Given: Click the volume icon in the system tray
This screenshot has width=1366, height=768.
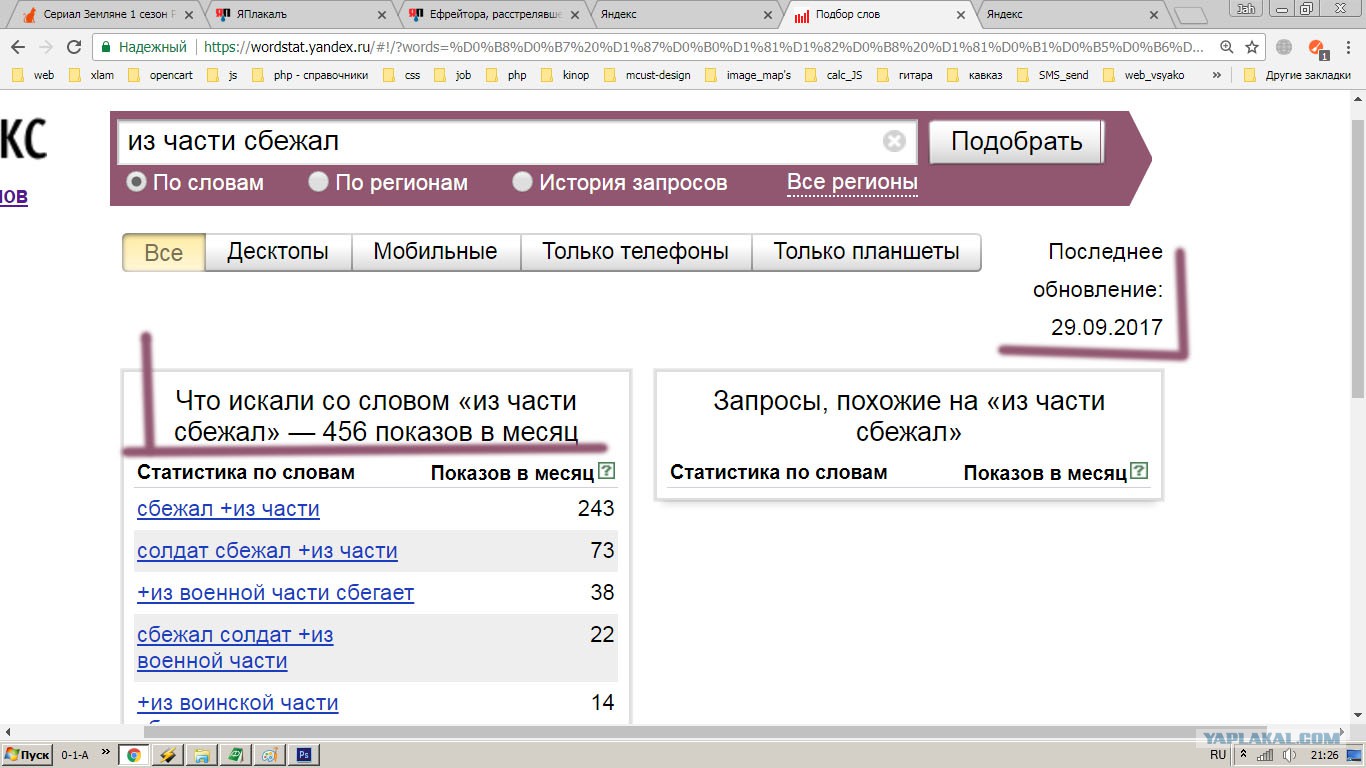Looking at the screenshot, I should click(1289, 755).
